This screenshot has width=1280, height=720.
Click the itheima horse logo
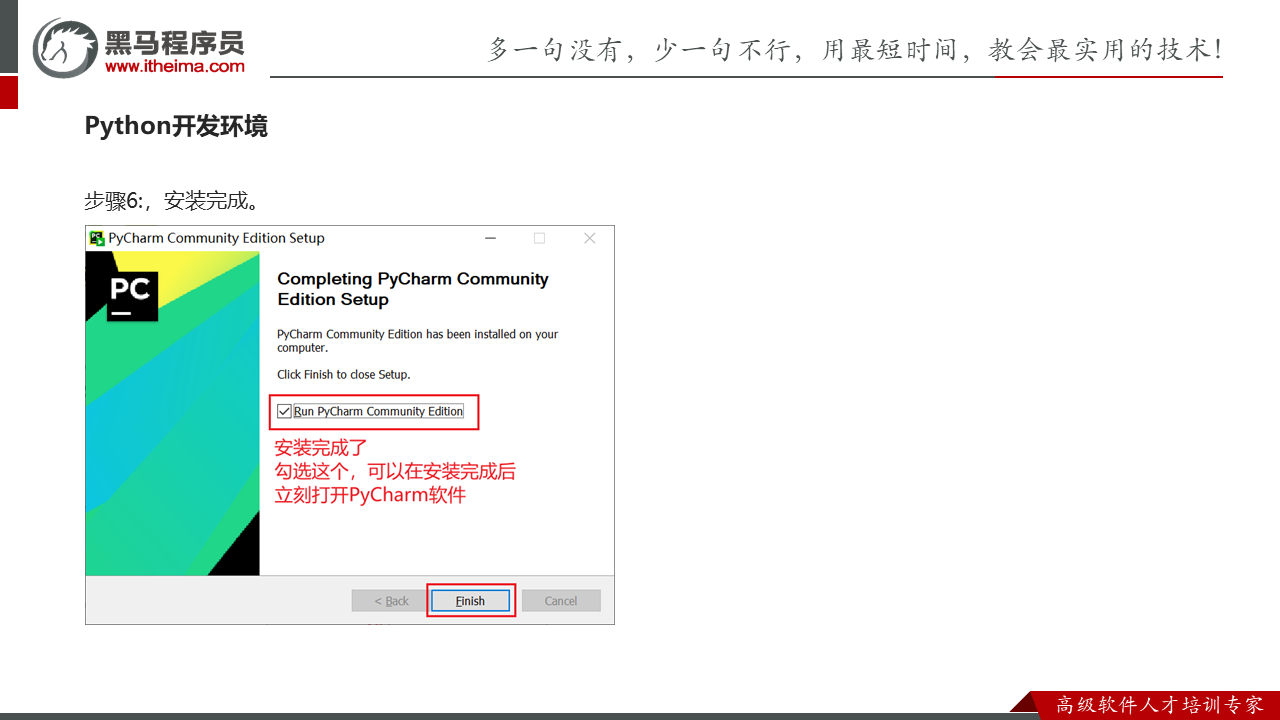[x=64, y=47]
